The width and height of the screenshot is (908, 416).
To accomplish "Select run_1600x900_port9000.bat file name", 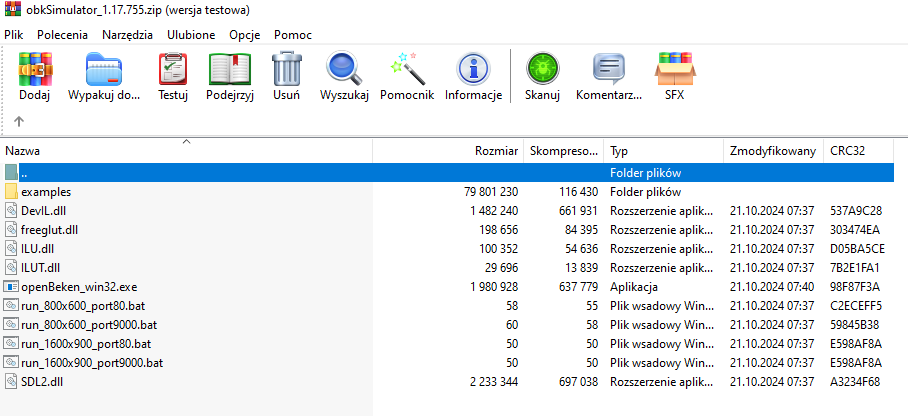I will 91,363.
